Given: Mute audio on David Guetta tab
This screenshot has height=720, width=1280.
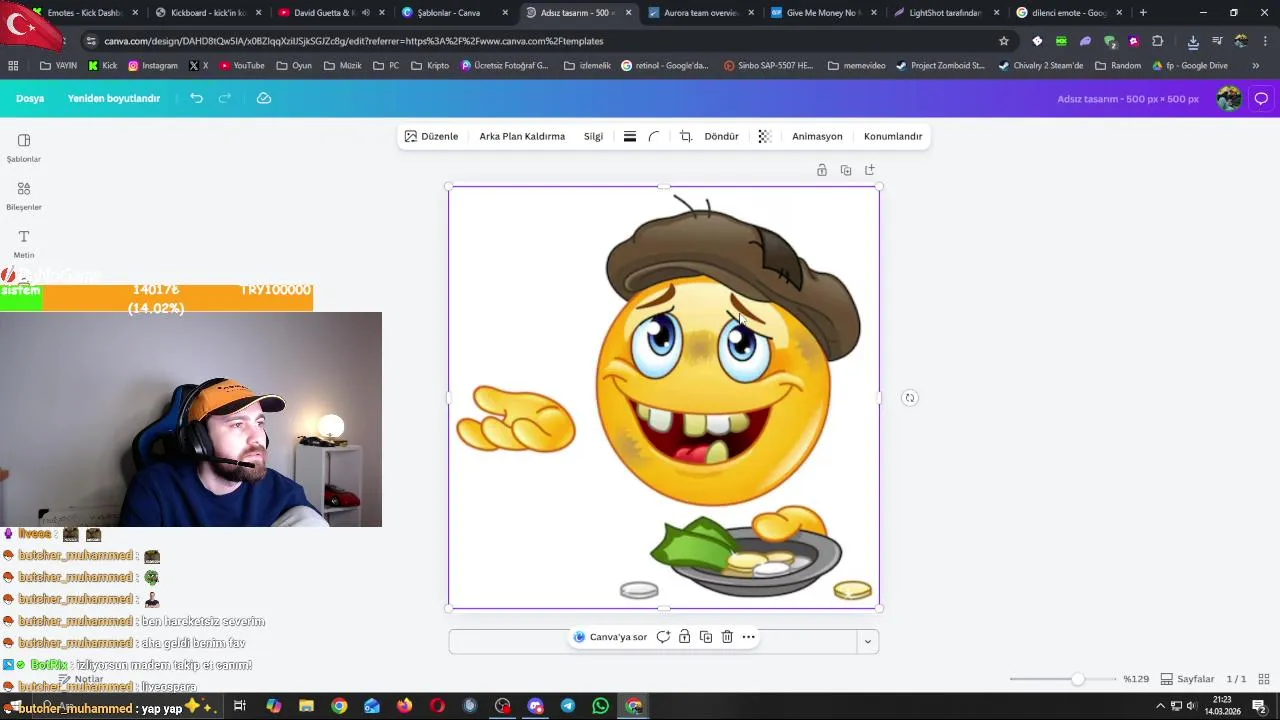Looking at the screenshot, I should (365, 13).
